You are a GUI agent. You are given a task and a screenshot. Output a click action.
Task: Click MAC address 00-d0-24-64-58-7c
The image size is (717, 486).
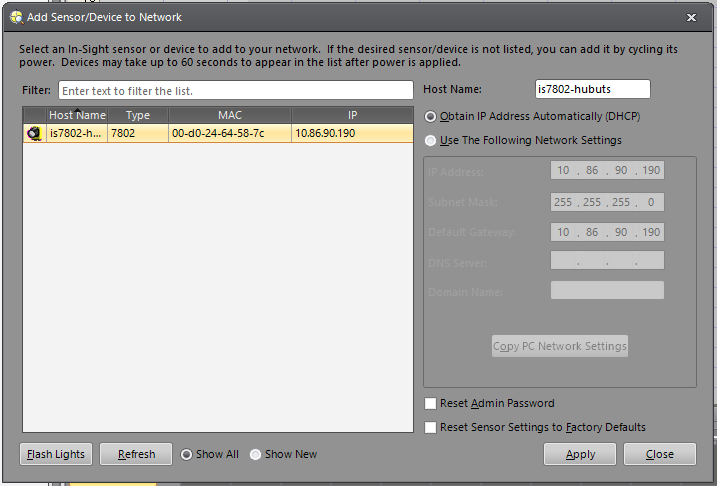[x=230, y=134]
